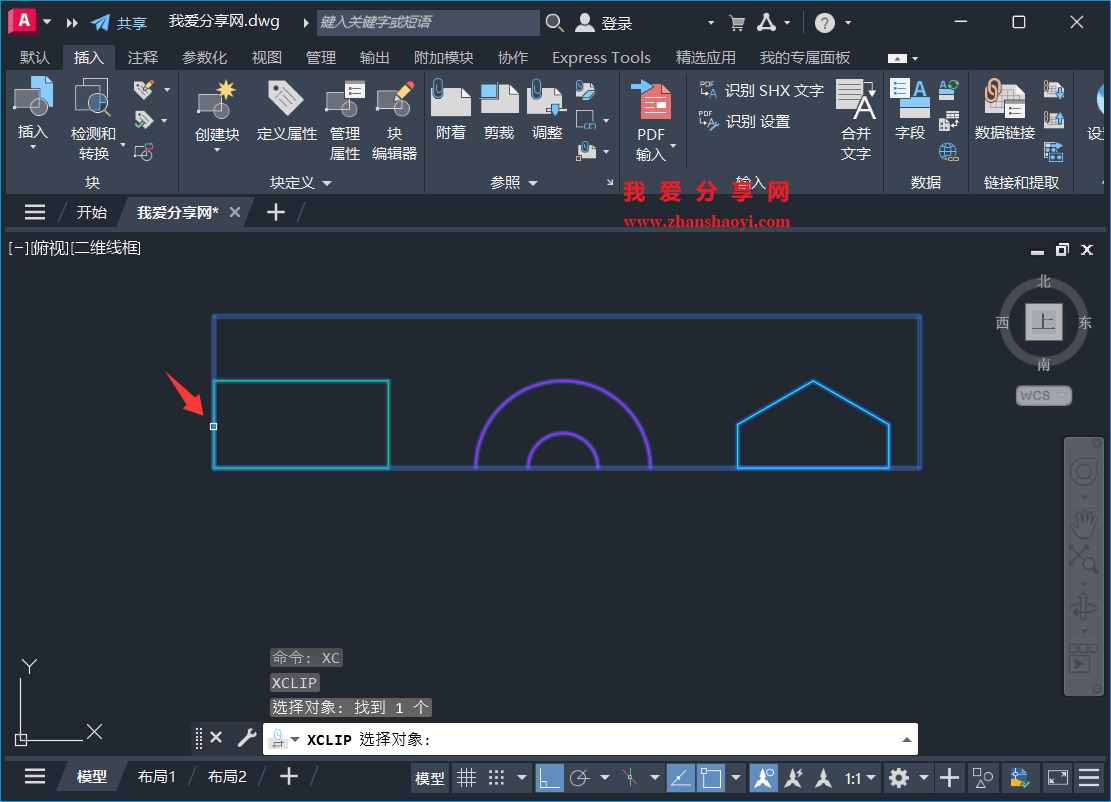Expand the 参照 panel dropdown
Image resolution: width=1111 pixels, height=802 pixels.
pos(532,182)
